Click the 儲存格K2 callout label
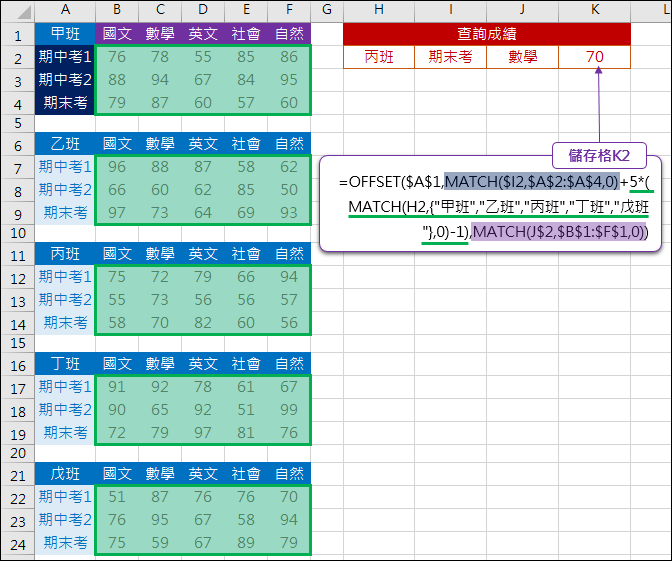Screen dimensions: 672x561 (x=599, y=156)
